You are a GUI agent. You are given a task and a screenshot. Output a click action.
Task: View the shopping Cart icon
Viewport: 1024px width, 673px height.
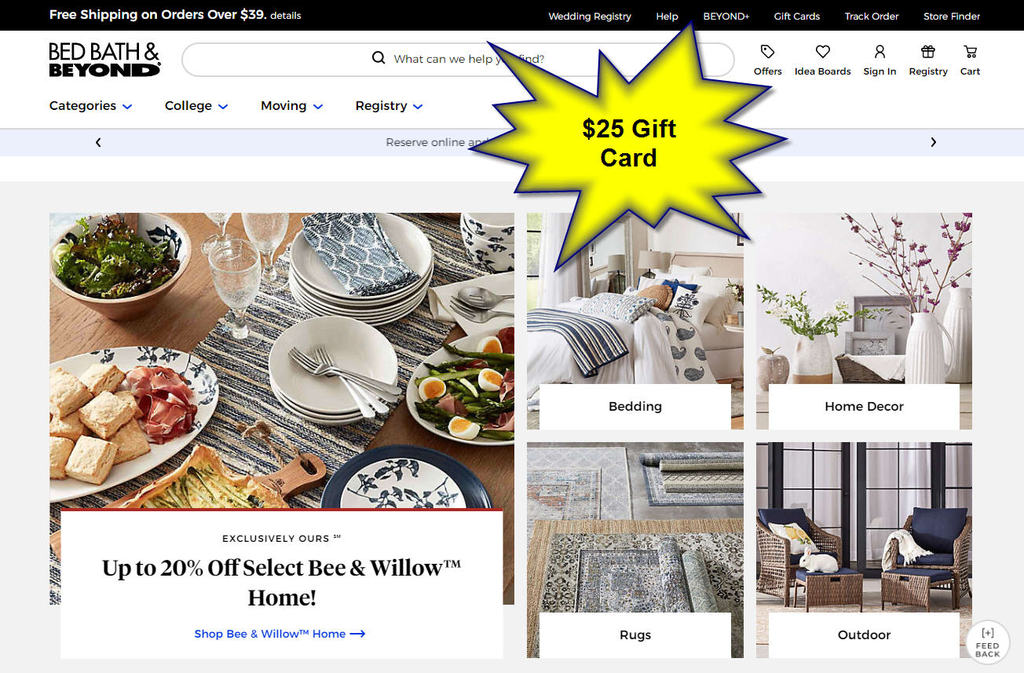970,52
